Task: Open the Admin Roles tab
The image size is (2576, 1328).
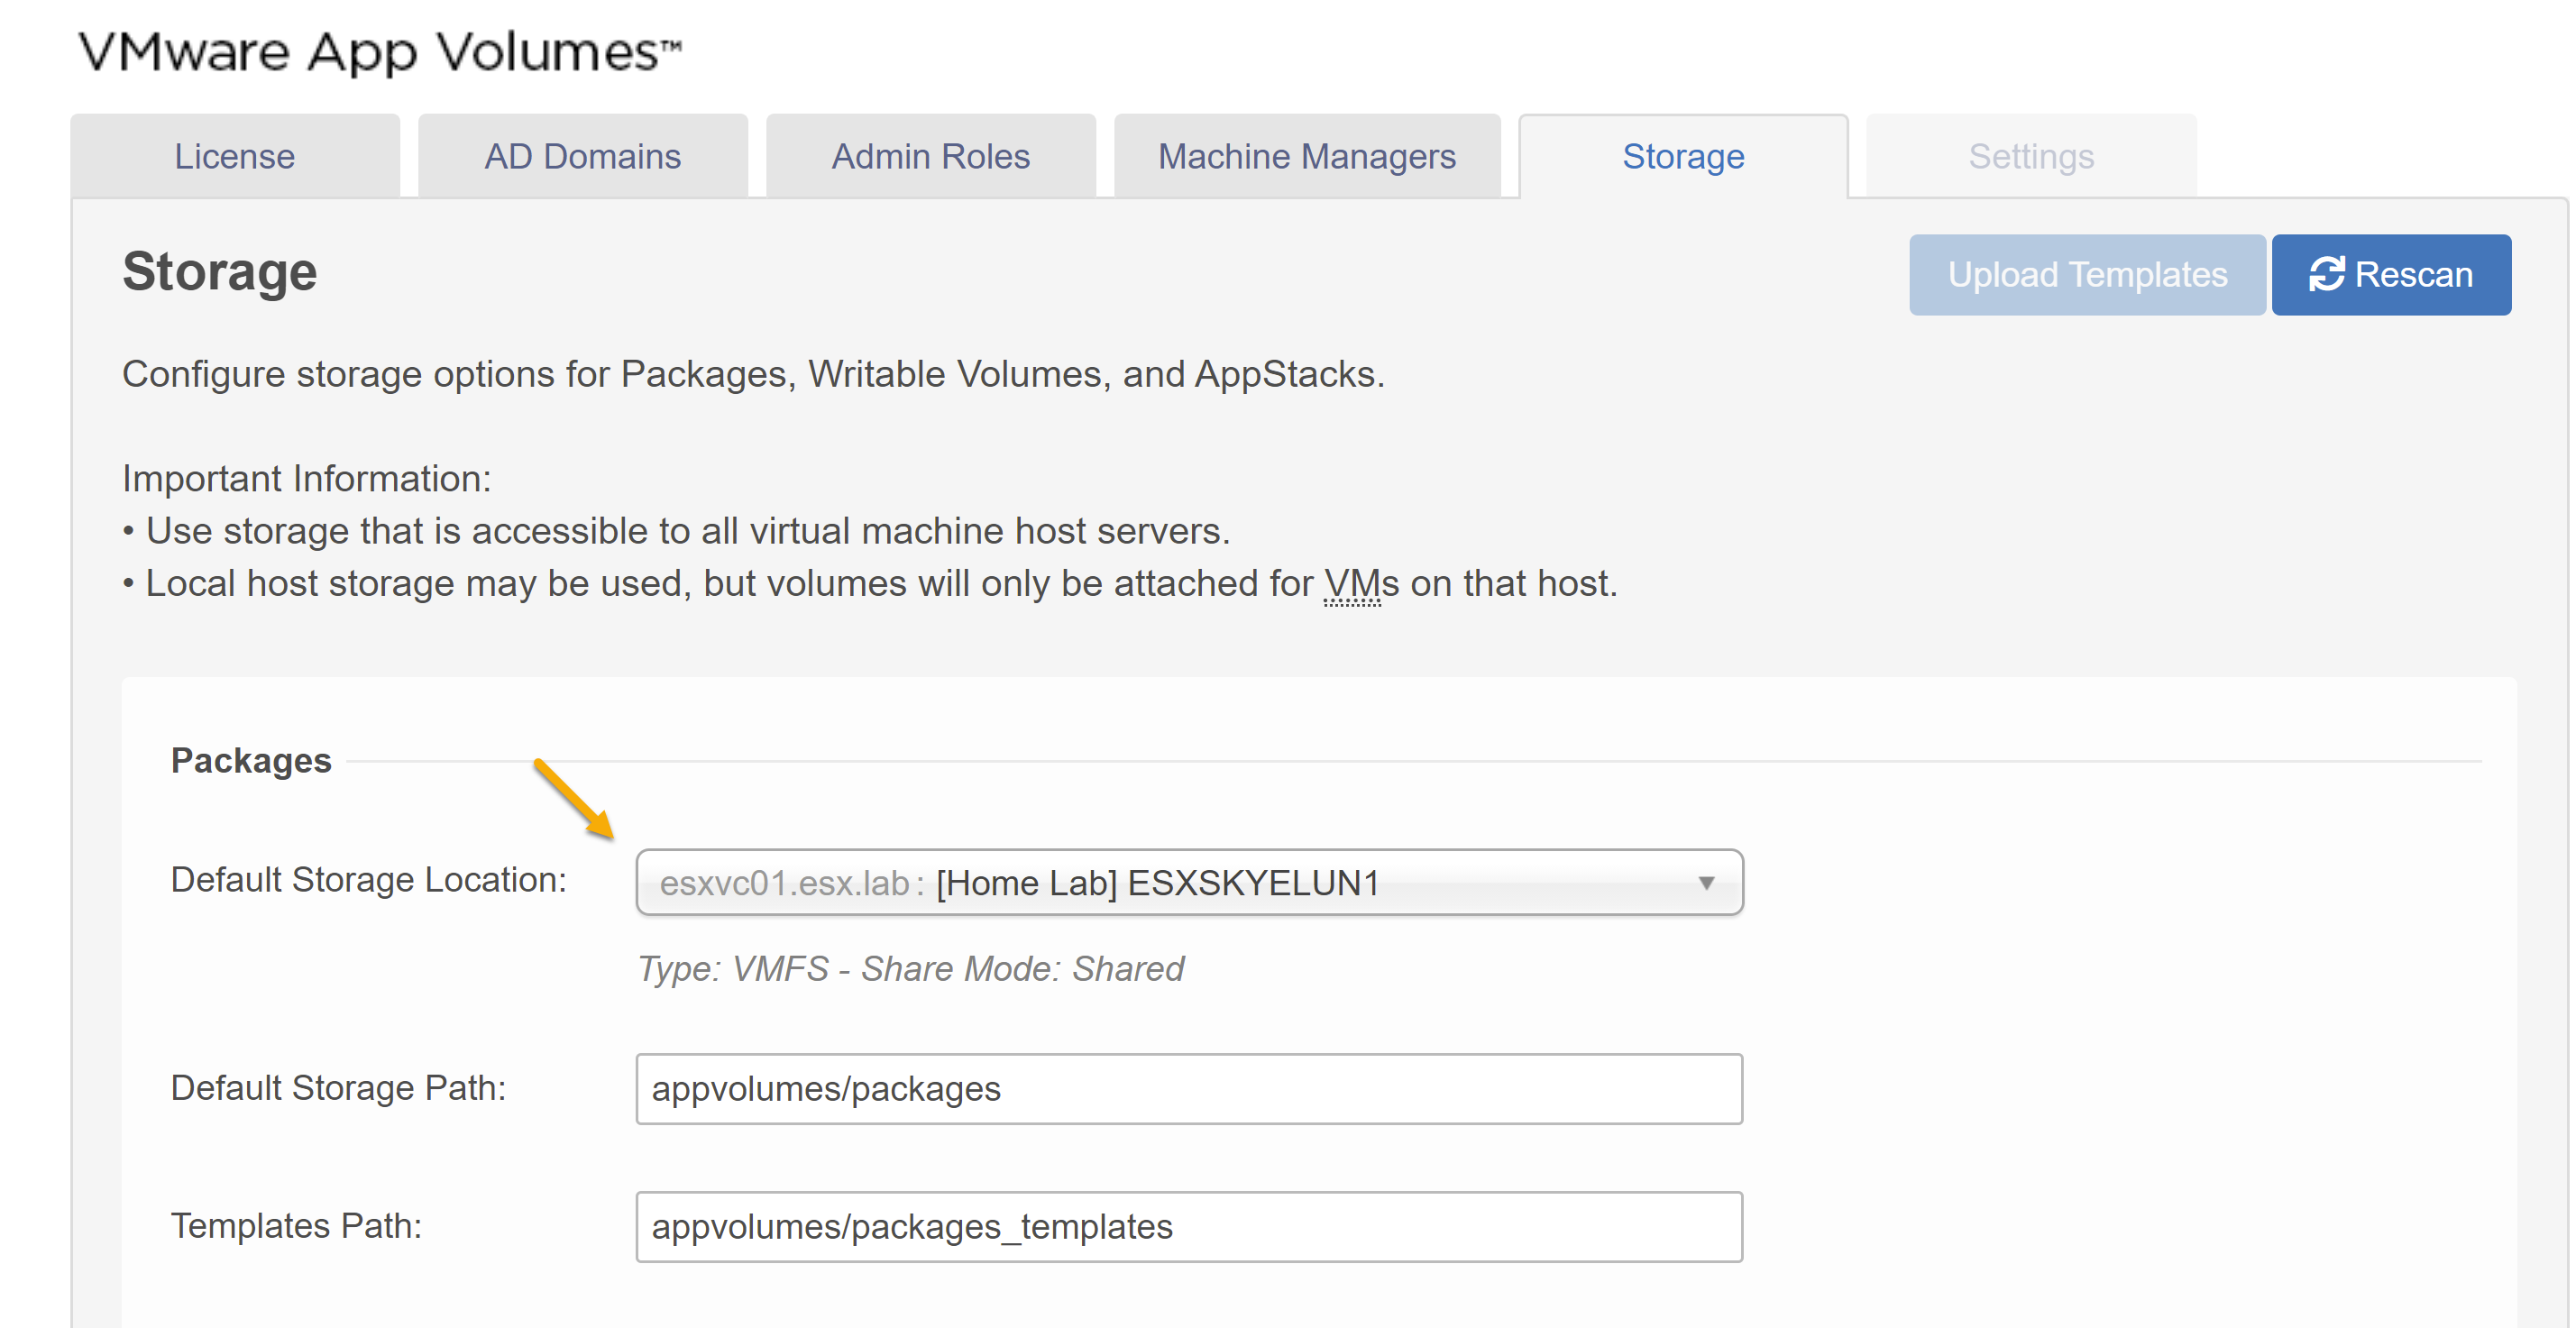Action: [x=931, y=156]
